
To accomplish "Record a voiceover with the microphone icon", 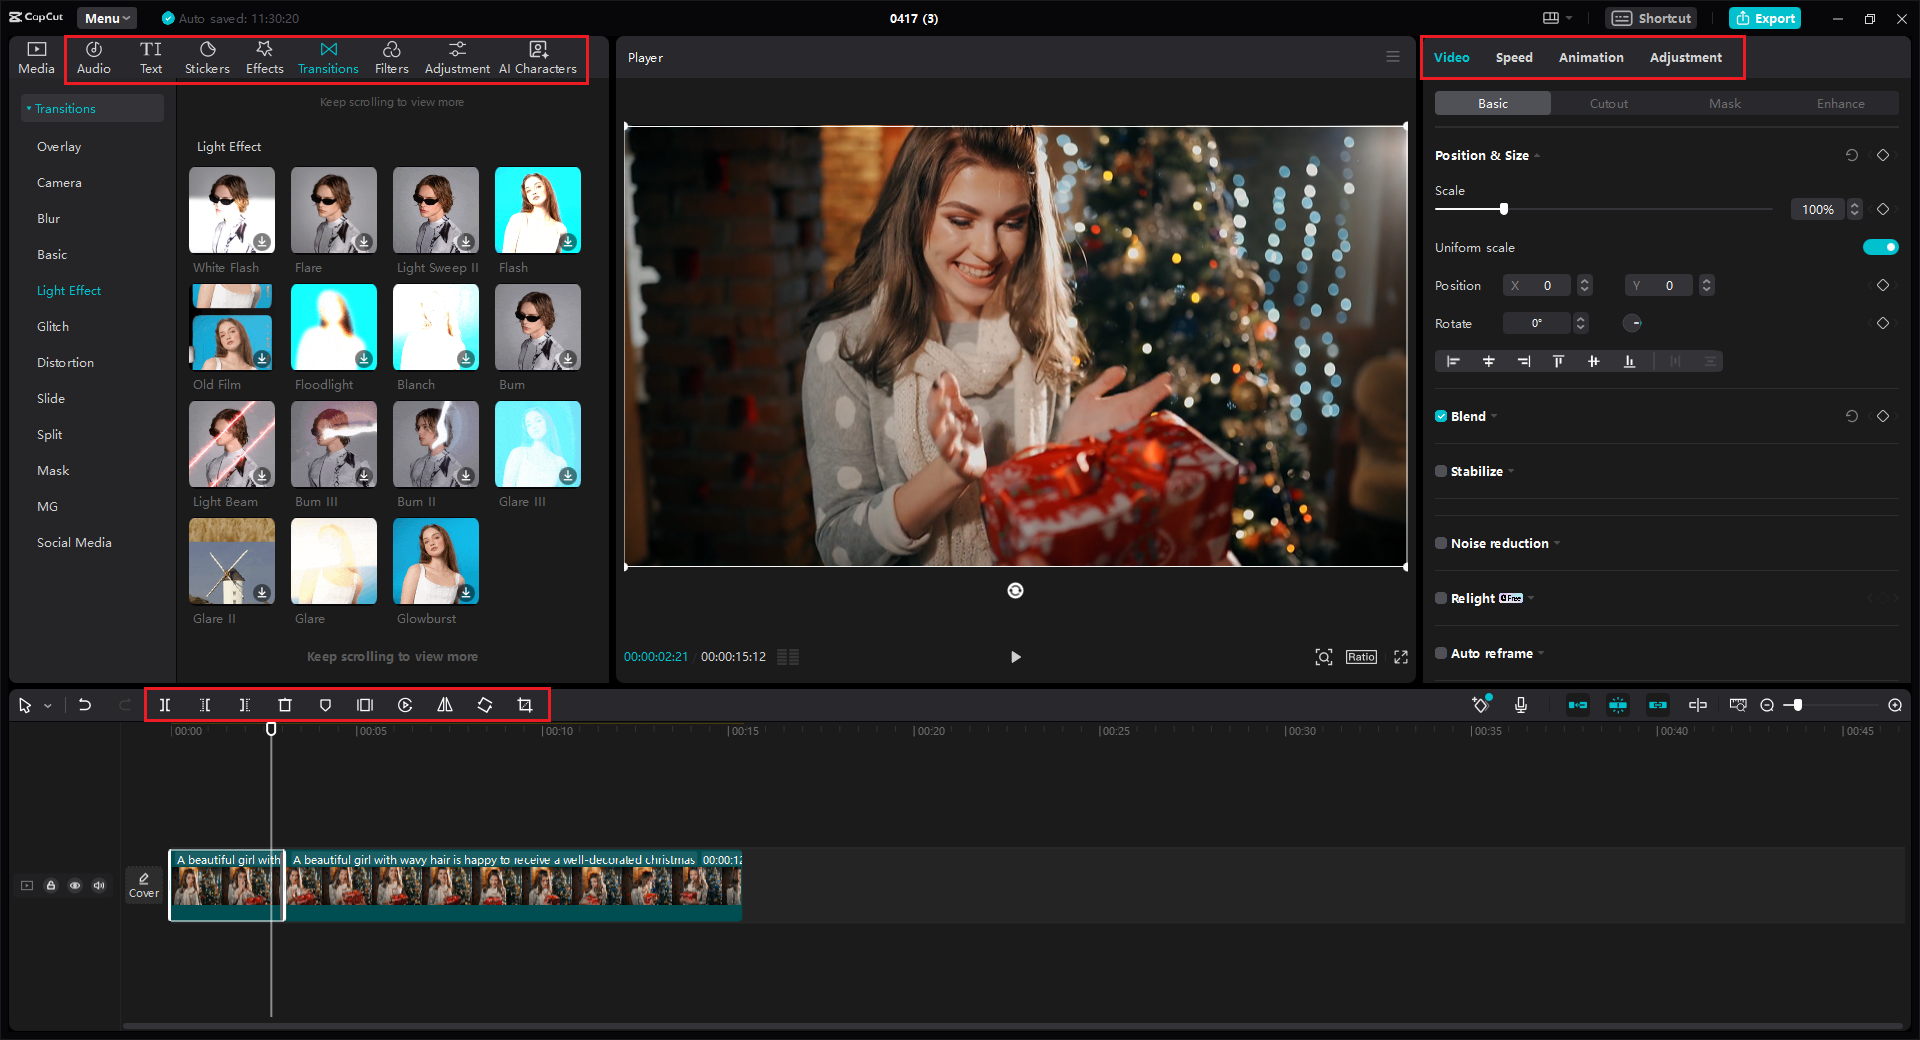I will pyautogui.click(x=1521, y=705).
